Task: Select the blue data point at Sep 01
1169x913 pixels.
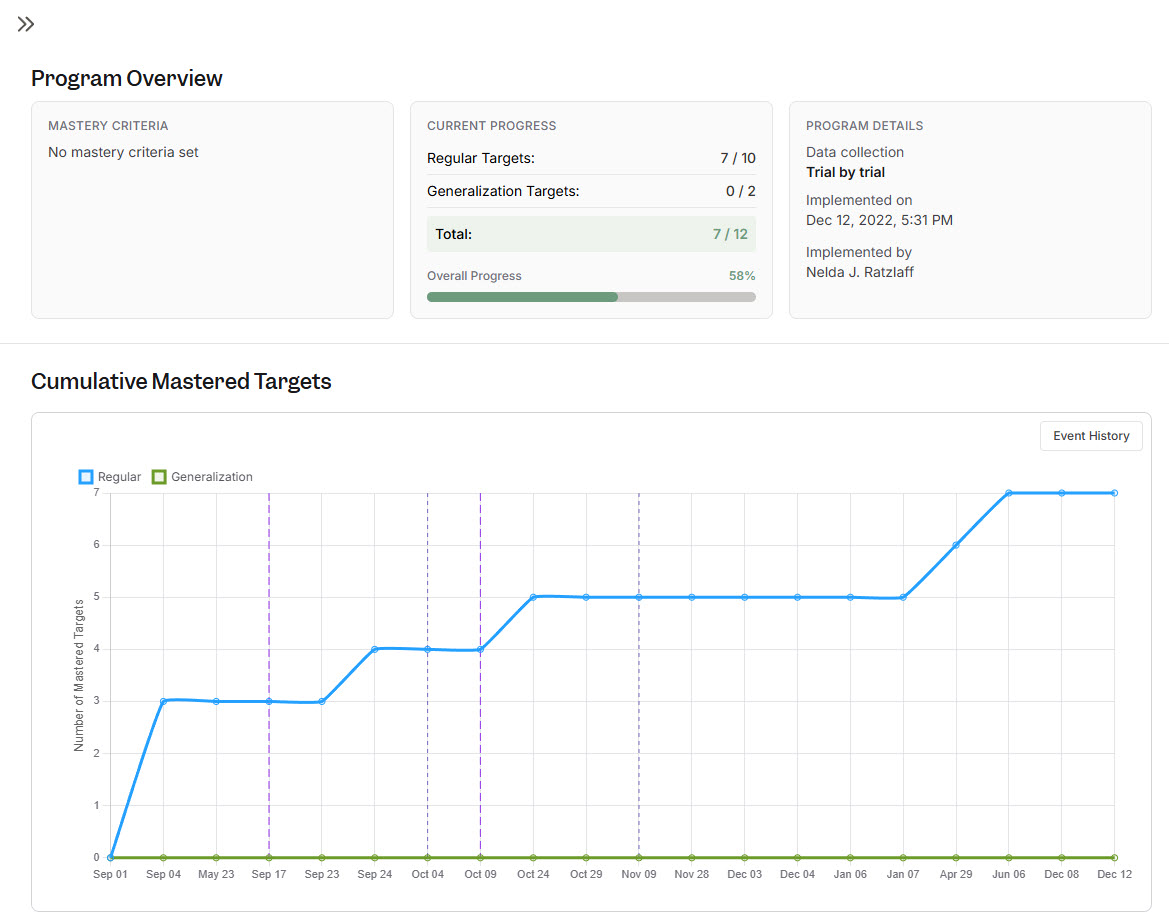Action: [x=110, y=857]
